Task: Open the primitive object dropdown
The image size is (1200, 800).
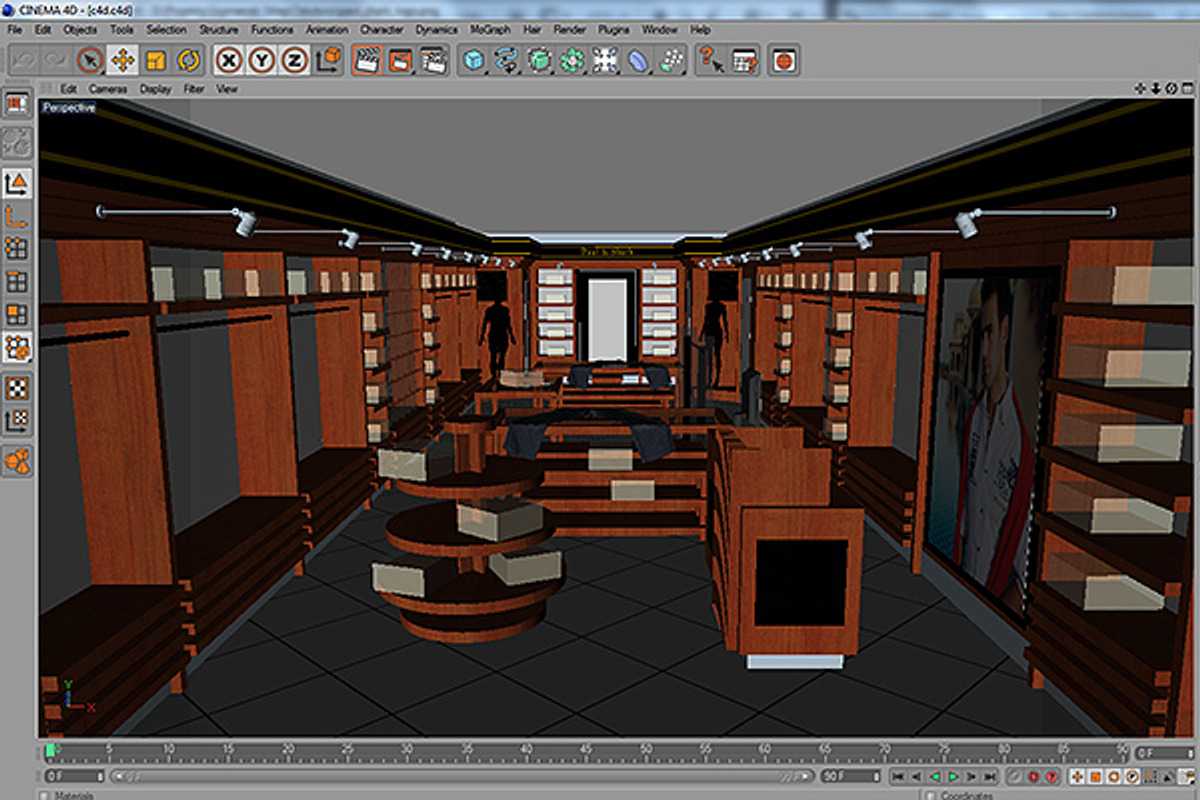Action: pyautogui.click(x=470, y=62)
